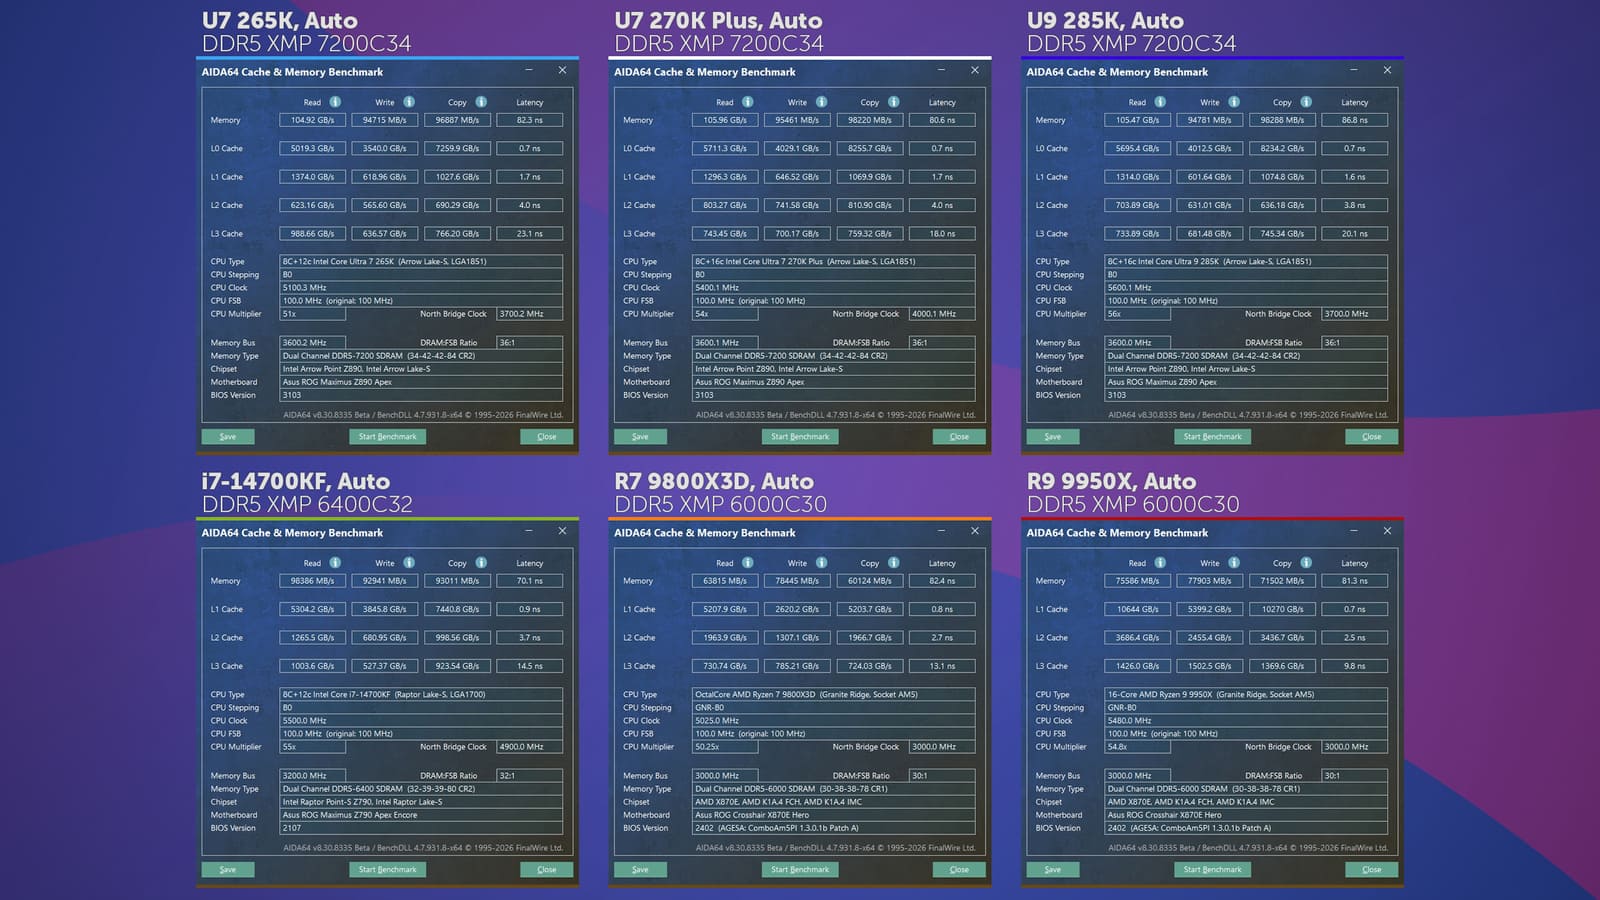
Task: Click the Close button in R9 9950X window
Action: pos(1372,870)
